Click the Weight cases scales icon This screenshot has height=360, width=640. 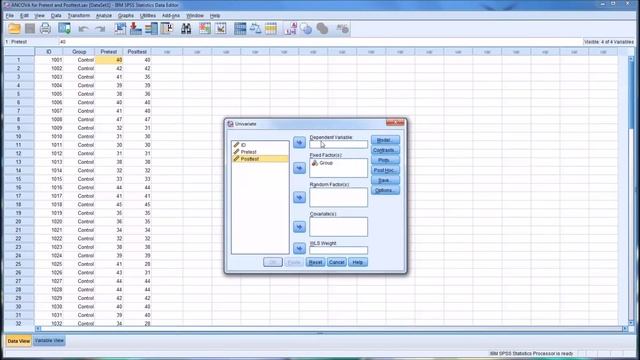[256, 29]
